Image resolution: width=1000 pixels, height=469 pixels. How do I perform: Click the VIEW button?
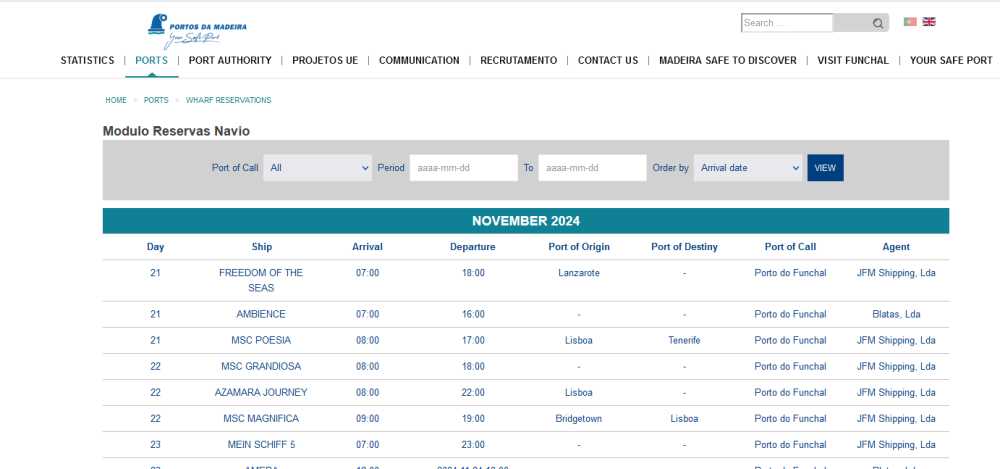pos(825,168)
